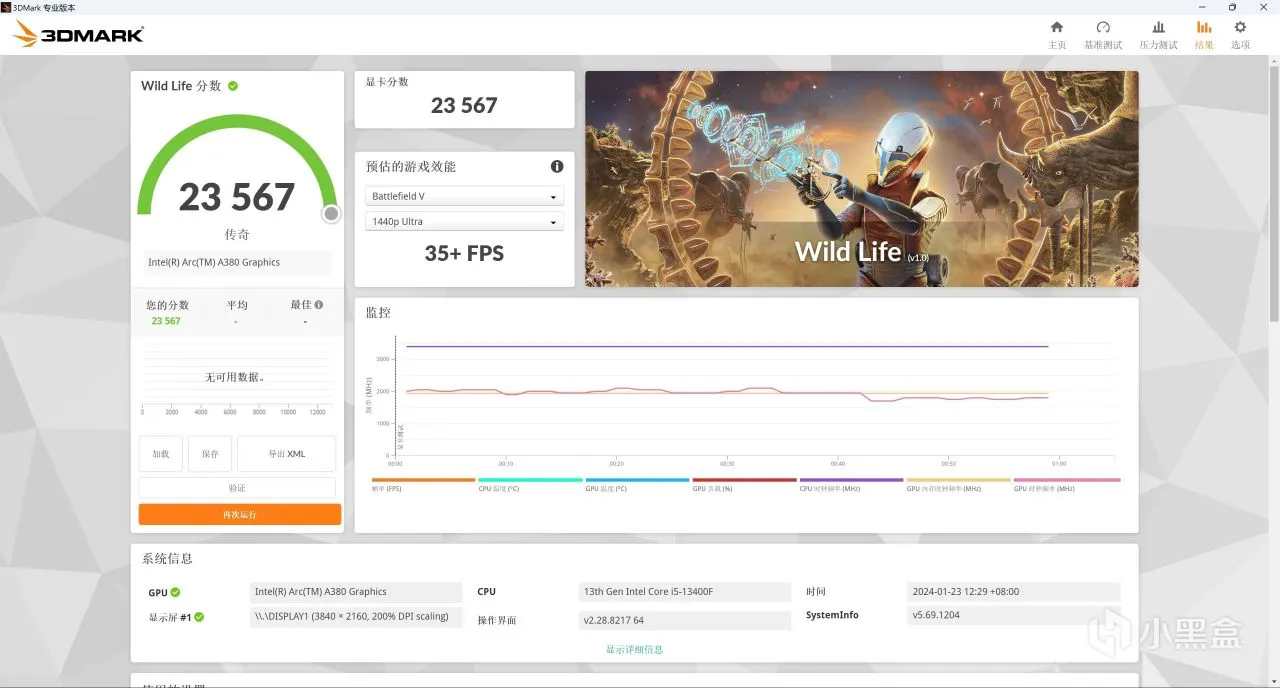Viewport: 1280px width, 688px height.
Task: Select the 结果 results tab
Action: point(1204,35)
